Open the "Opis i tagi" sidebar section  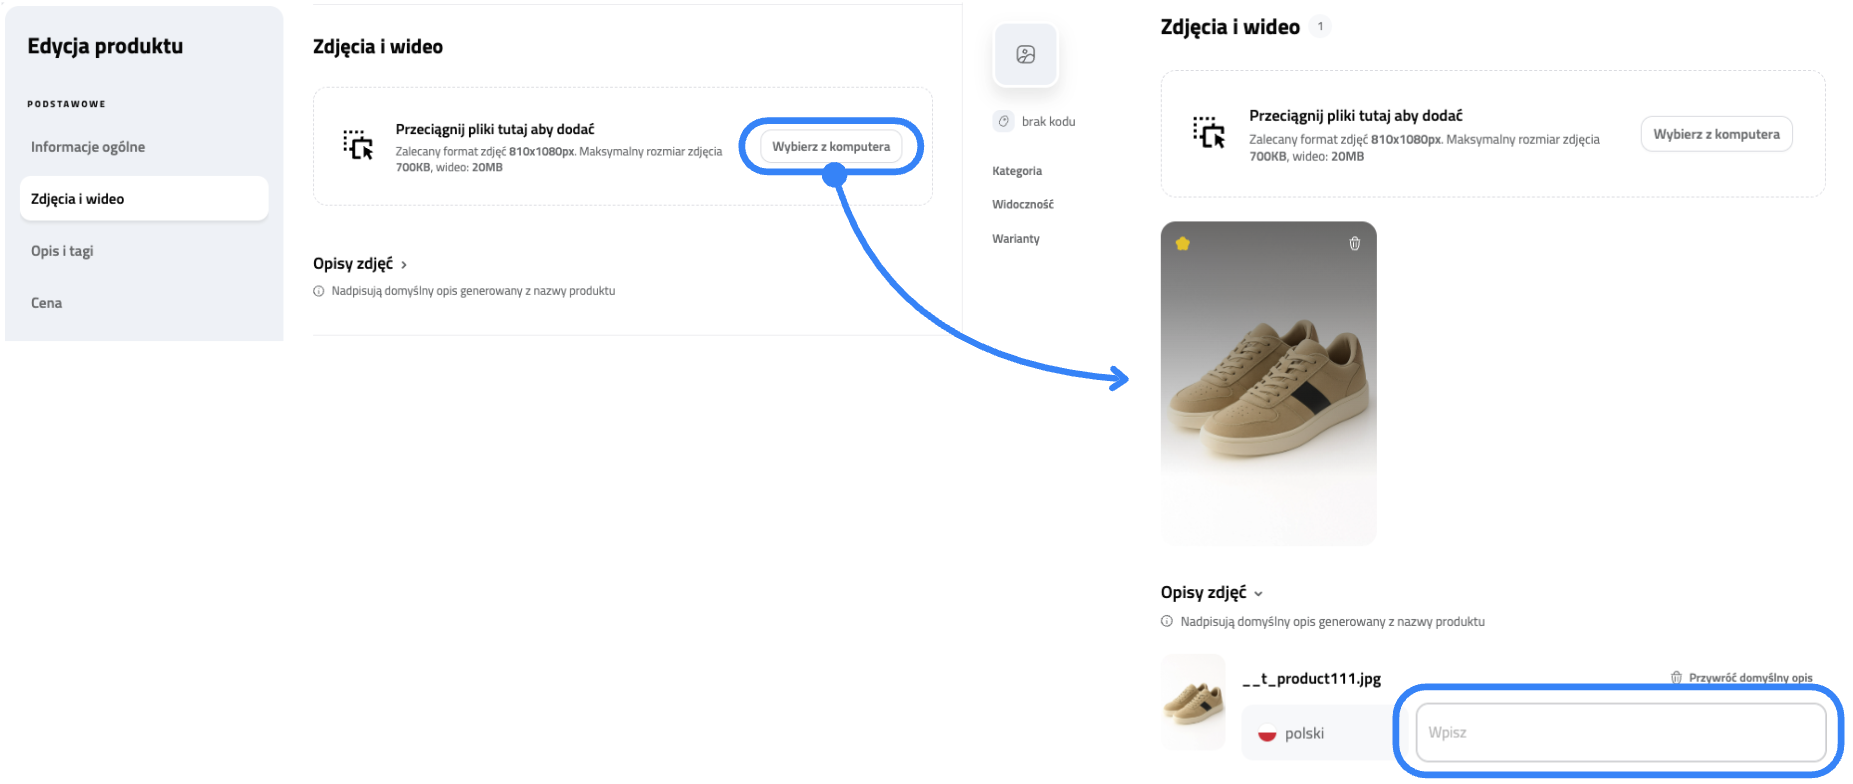(x=62, y=251)
